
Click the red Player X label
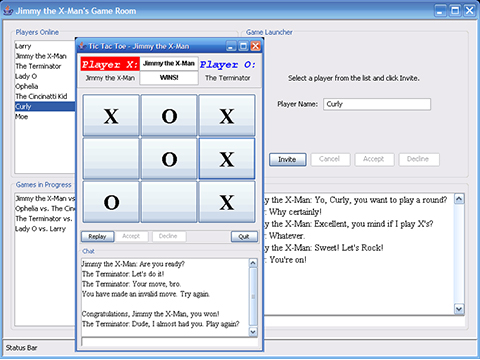[110, 64]
